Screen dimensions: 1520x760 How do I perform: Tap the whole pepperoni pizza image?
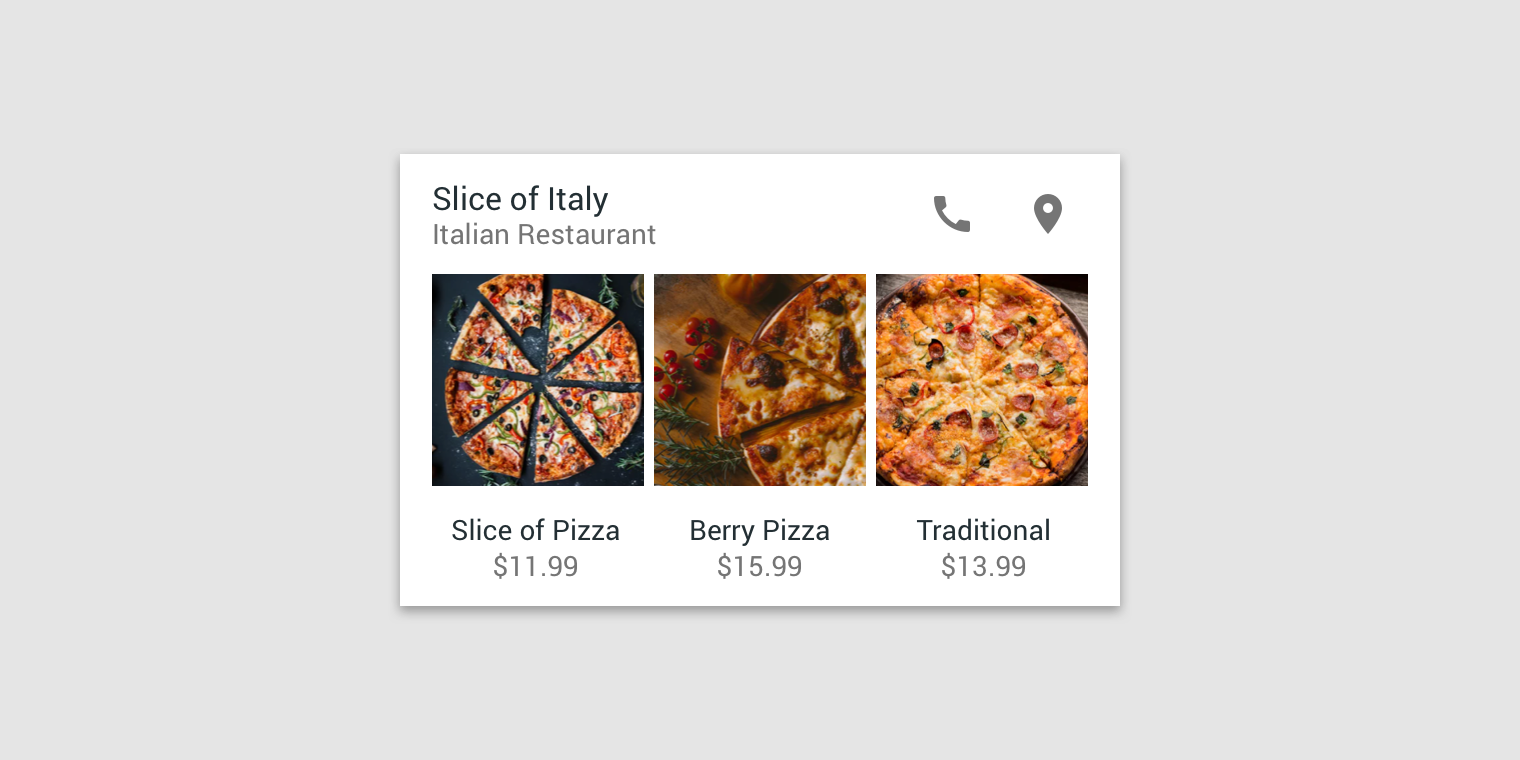tap(982, 380)
